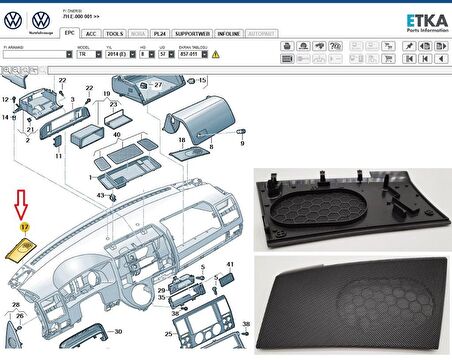Expand the year dropdown showing 2014

point(121,54)
